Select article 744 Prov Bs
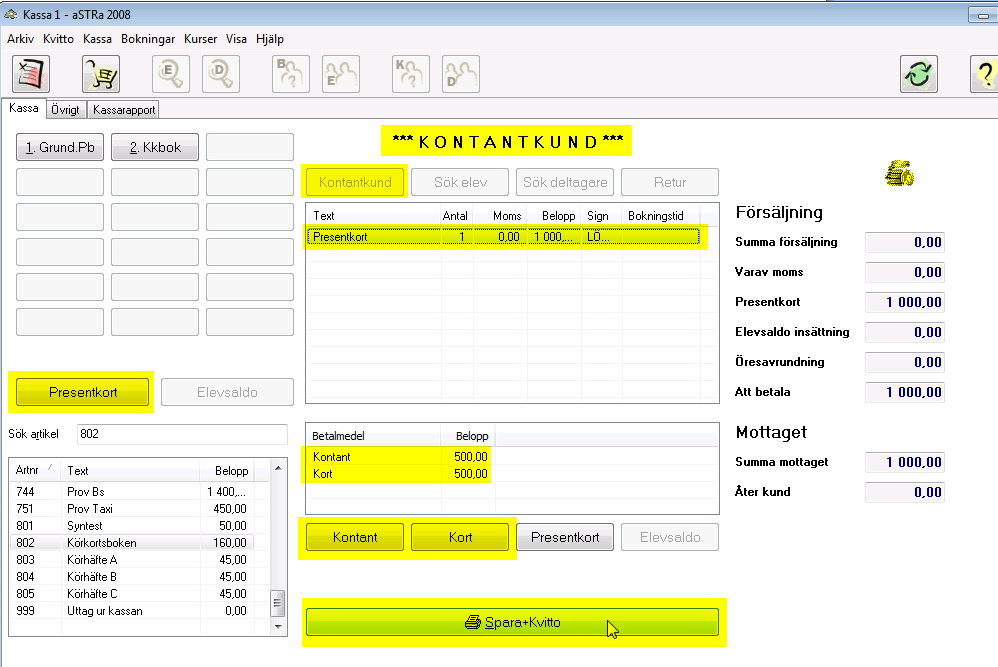This screenshot has width=998, height=667. click(x=132, y=491)
